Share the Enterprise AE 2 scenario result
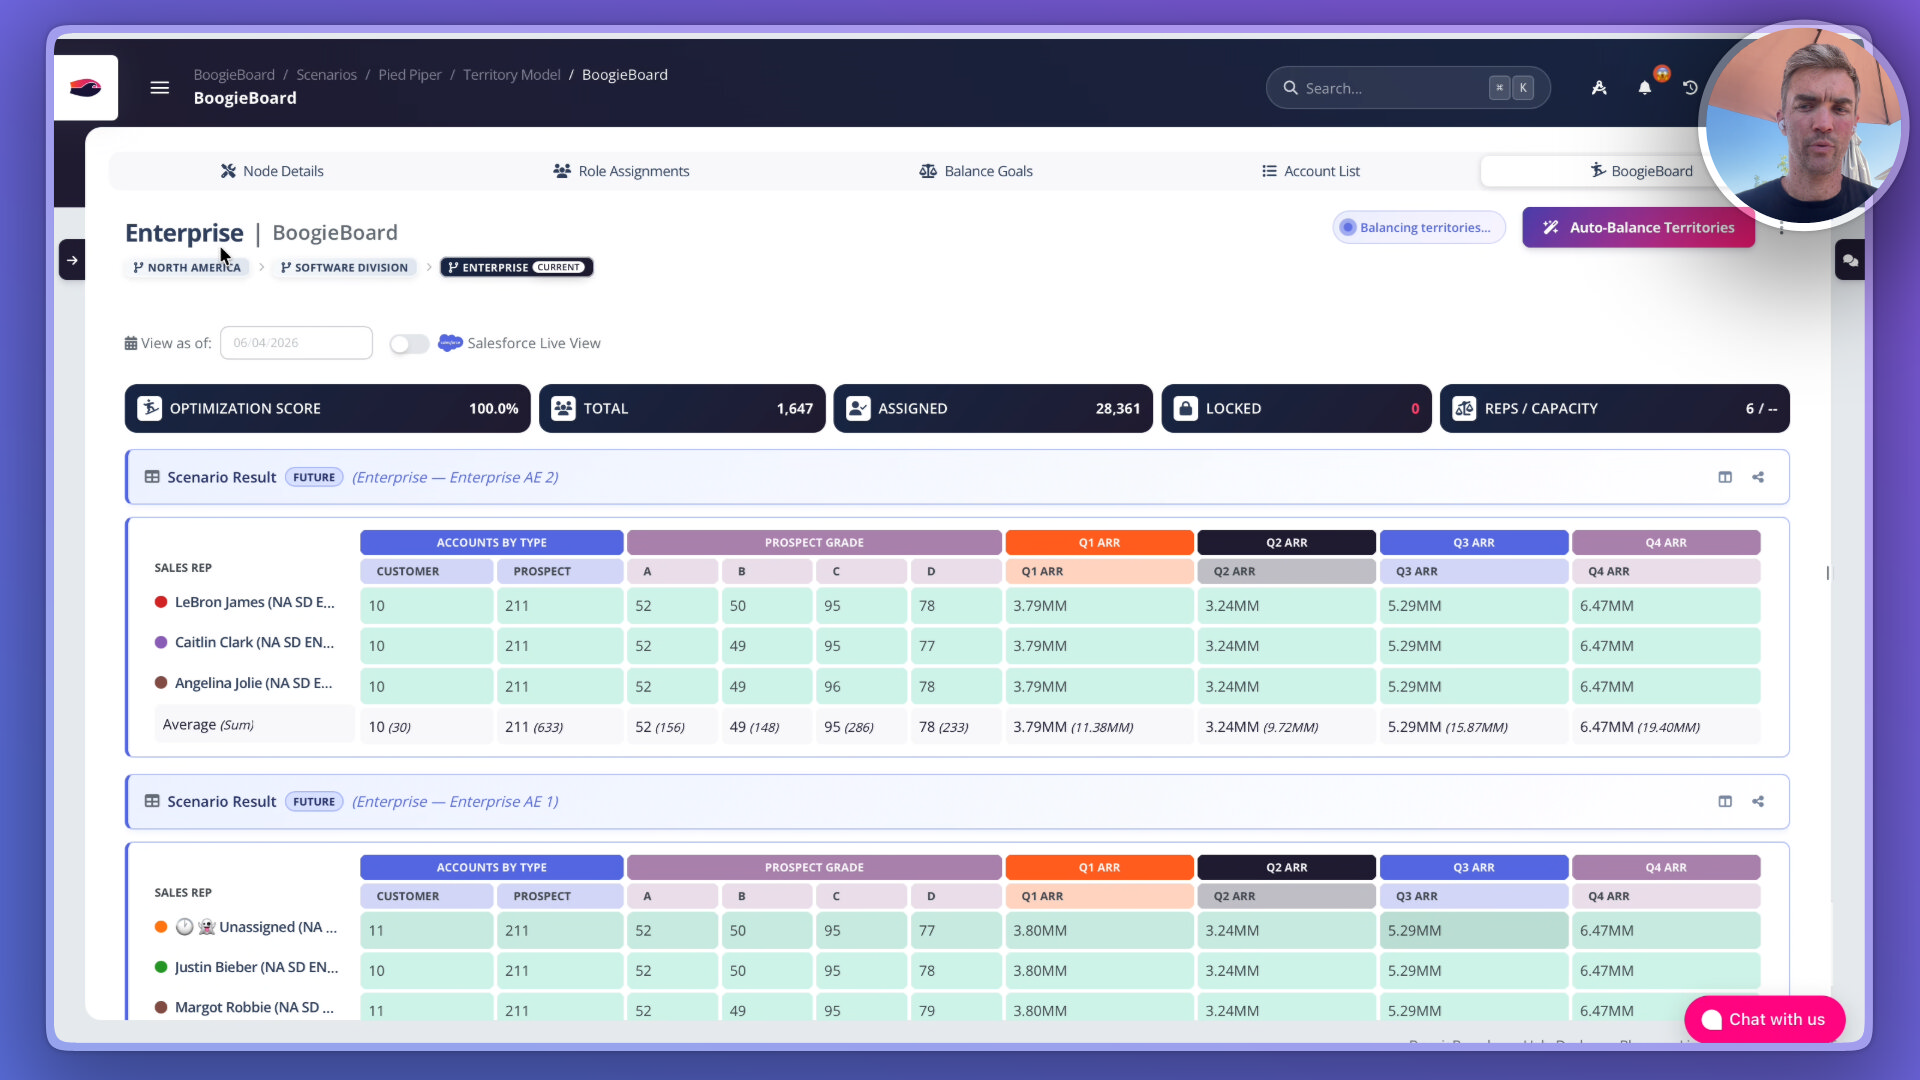The image size is (1920, 1080). [1758, 477]
